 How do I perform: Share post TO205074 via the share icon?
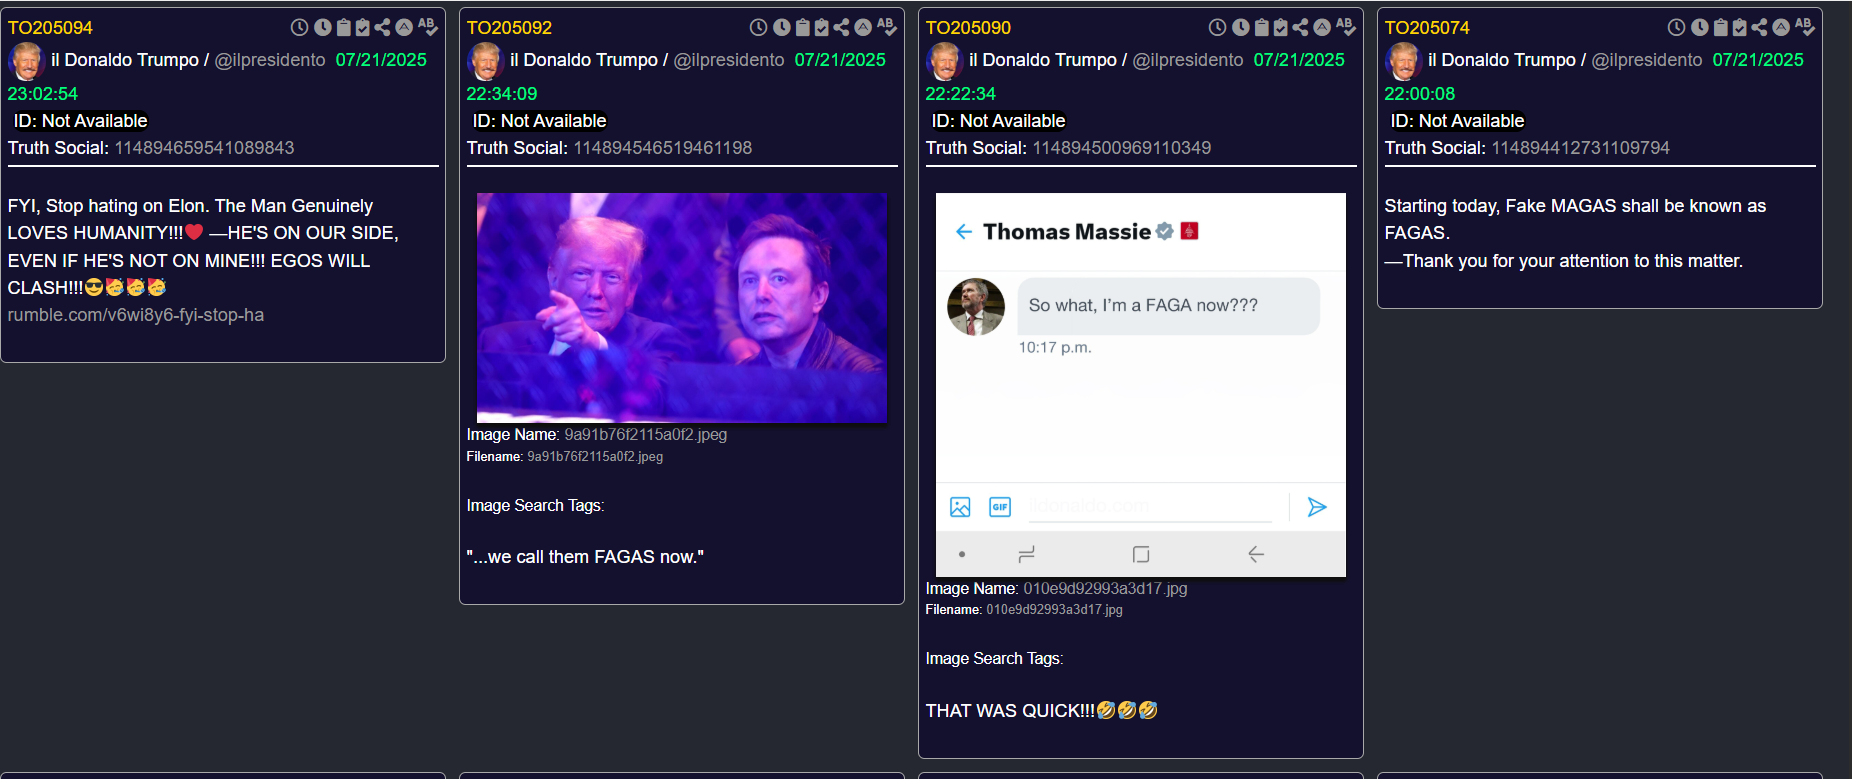(x=1759, y=27)
